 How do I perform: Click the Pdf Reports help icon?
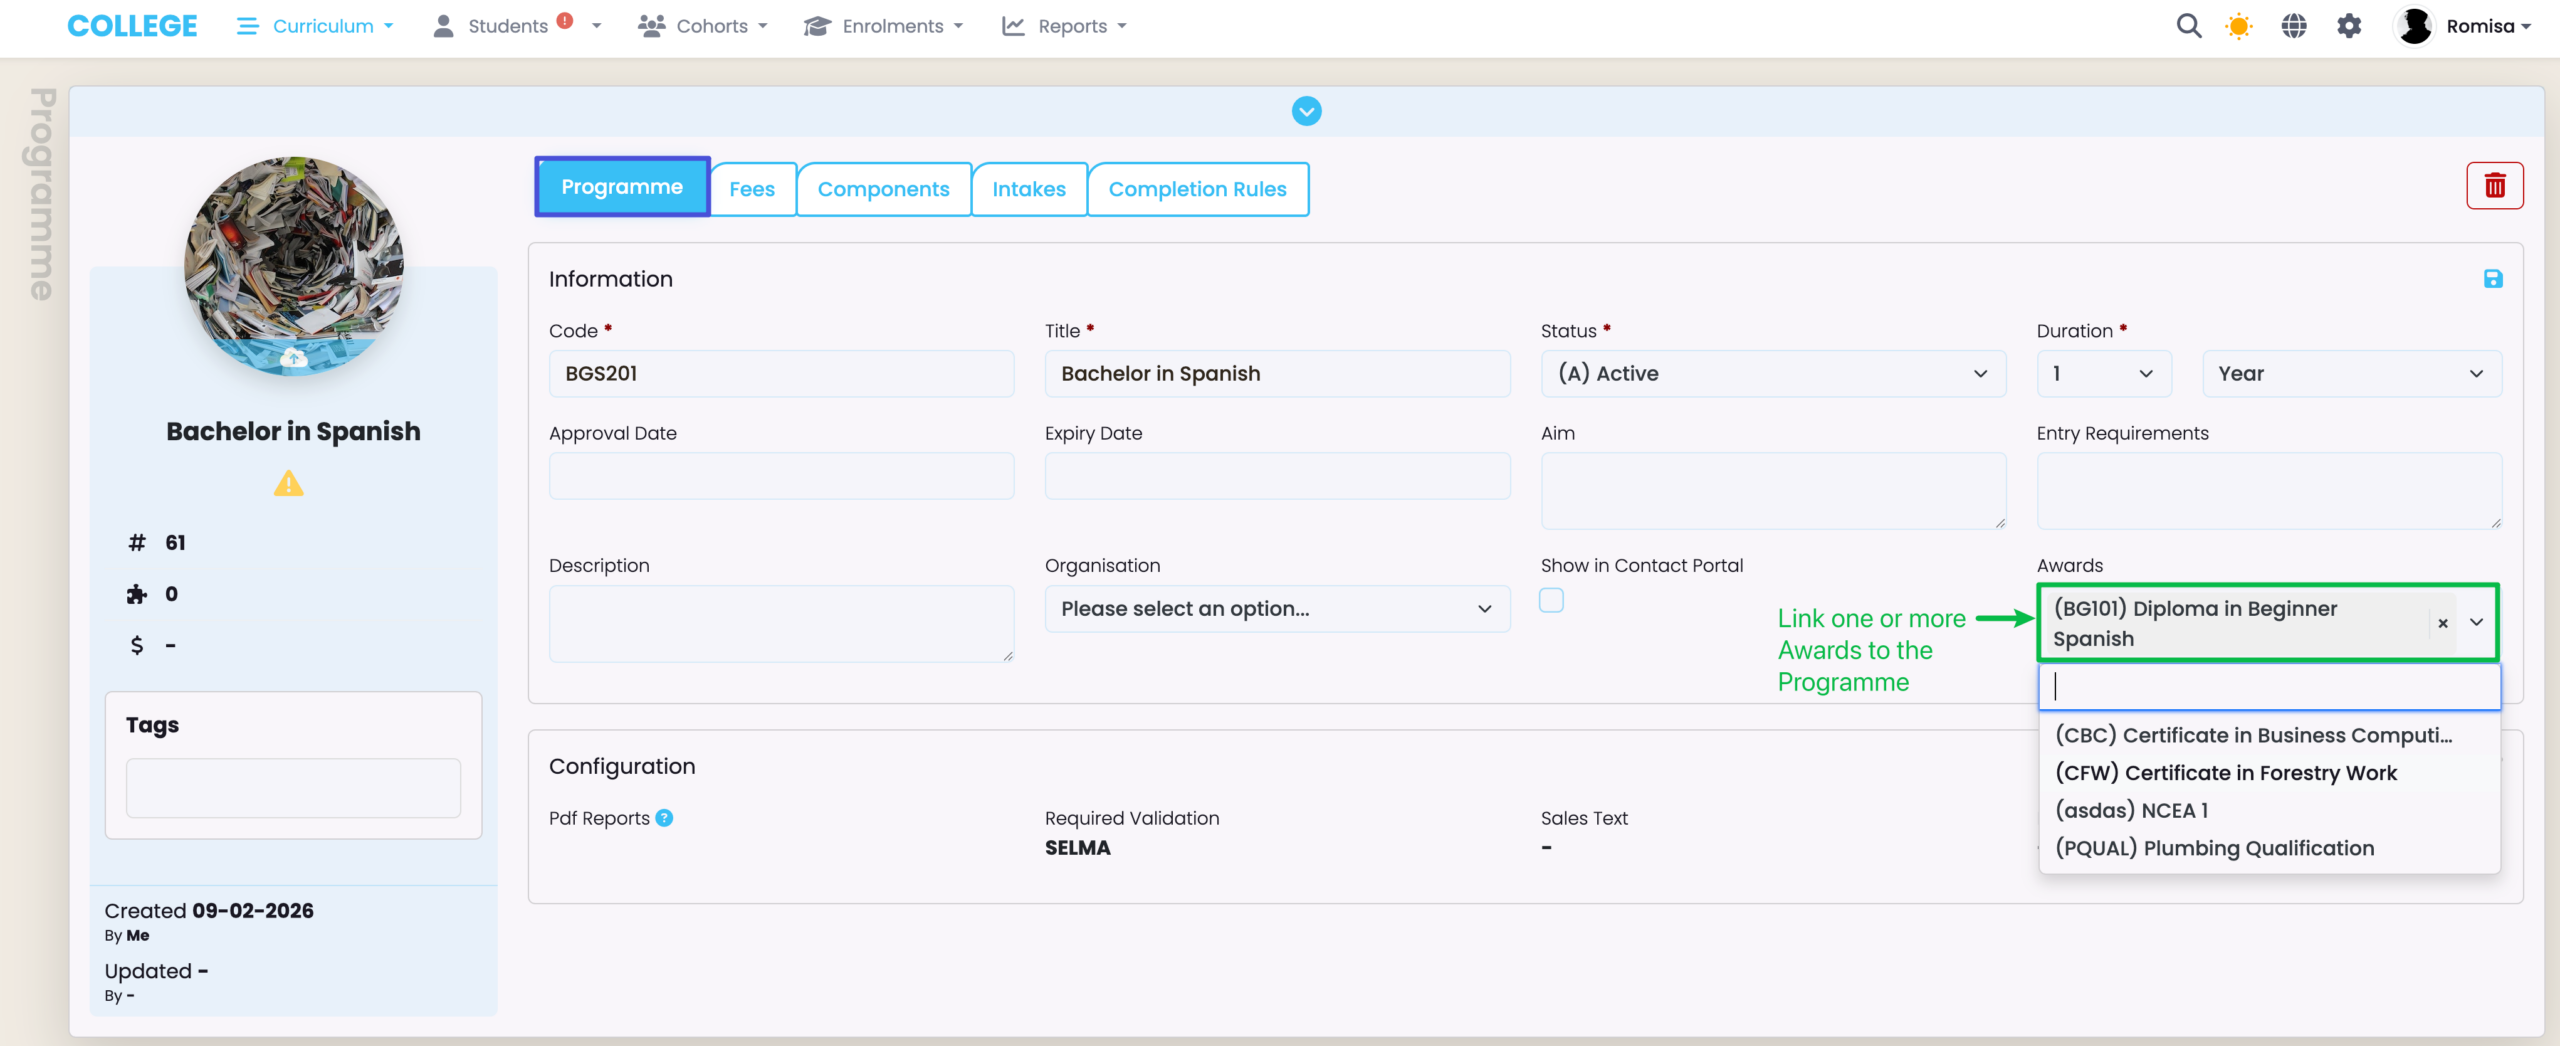click(x=664, y=818)
